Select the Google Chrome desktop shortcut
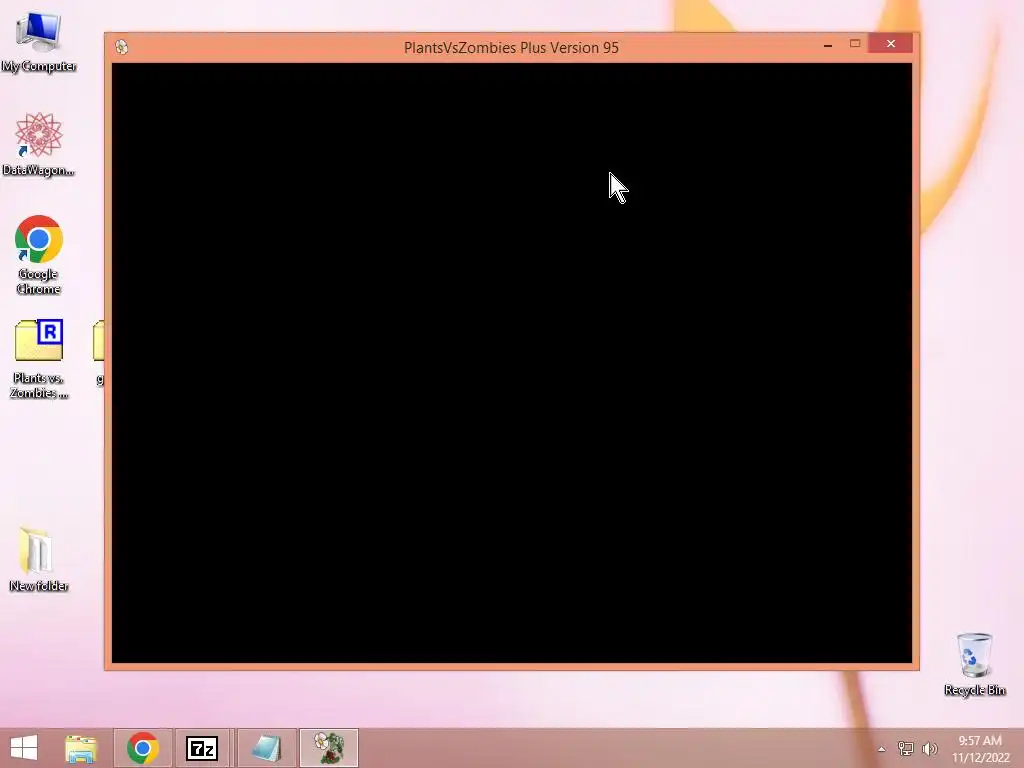 pos(39,255)
